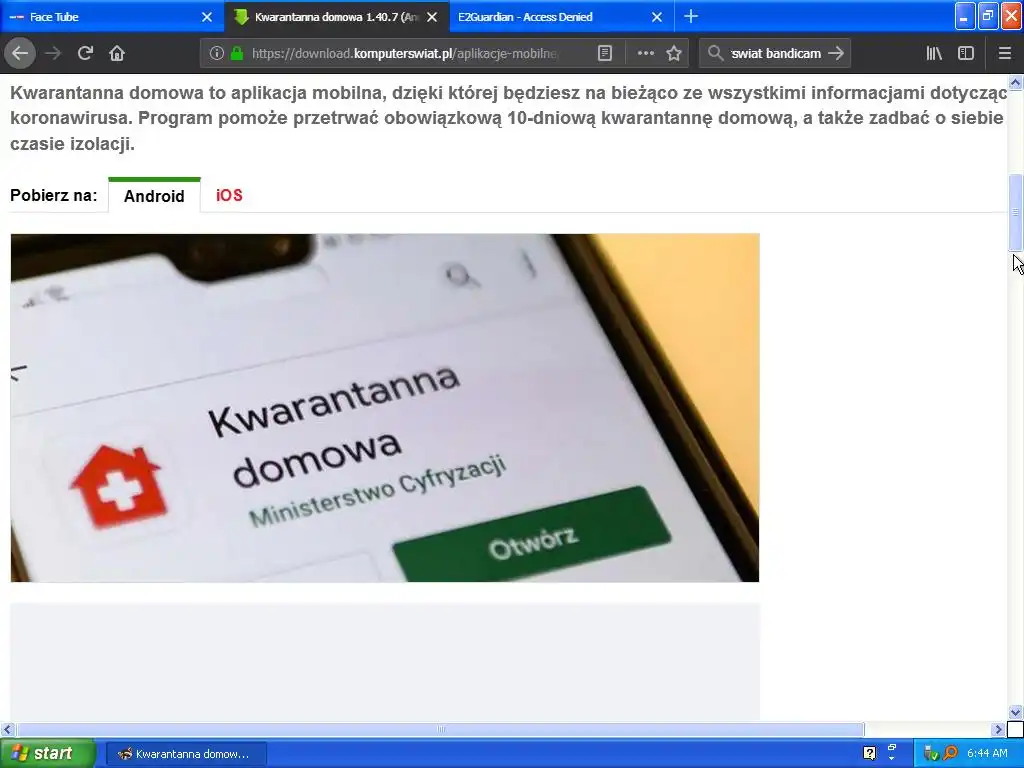Click the help question mark tray icon
This screenshot has width=1024, height=768.
coord(869,754)
